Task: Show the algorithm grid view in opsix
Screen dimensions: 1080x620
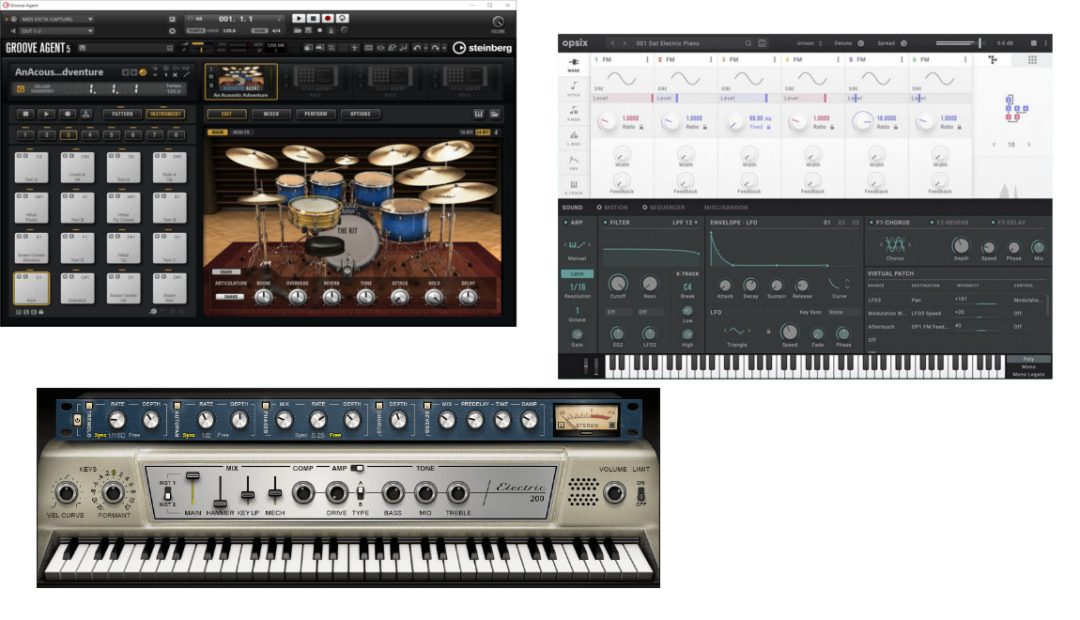Action: click(x=1032, y=61)
